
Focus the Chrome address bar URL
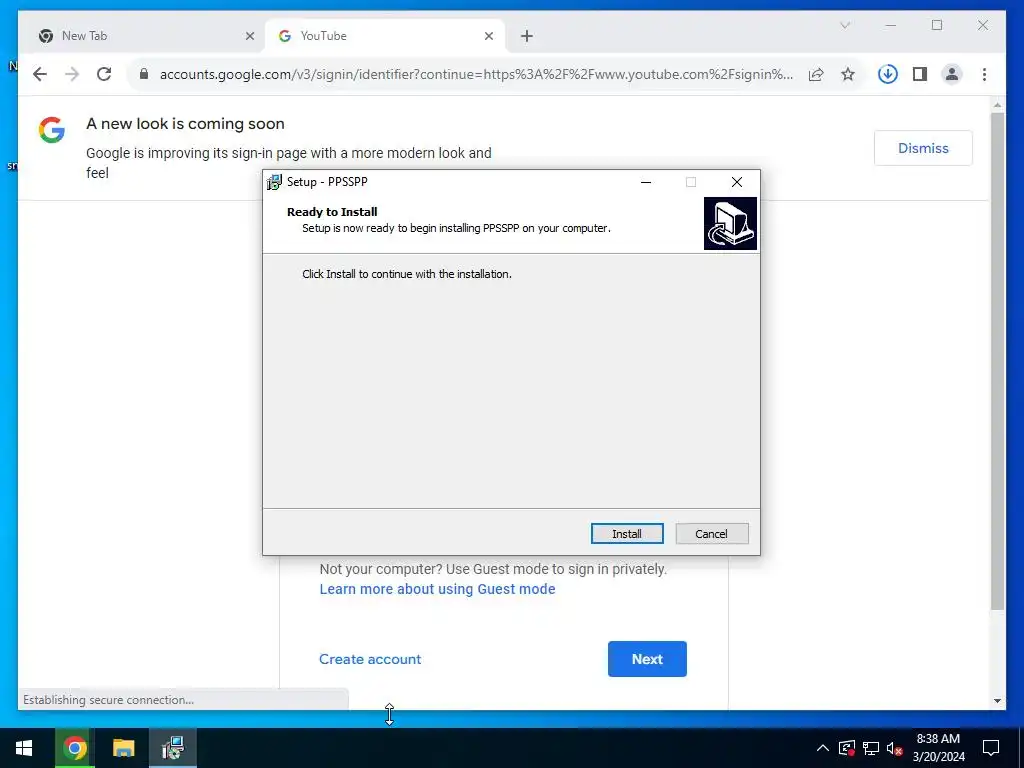[476, 74]
